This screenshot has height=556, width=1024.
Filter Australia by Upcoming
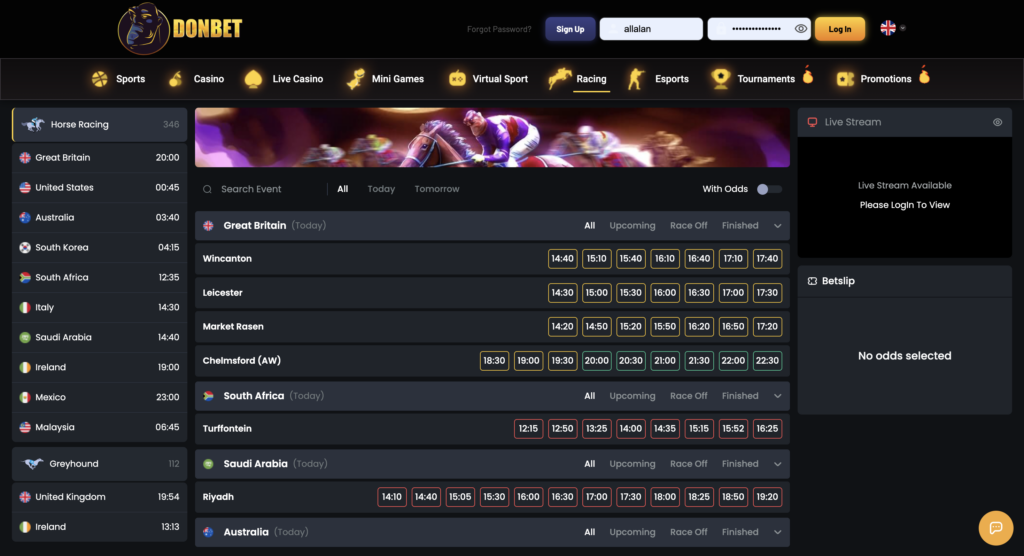pos(632,532)
